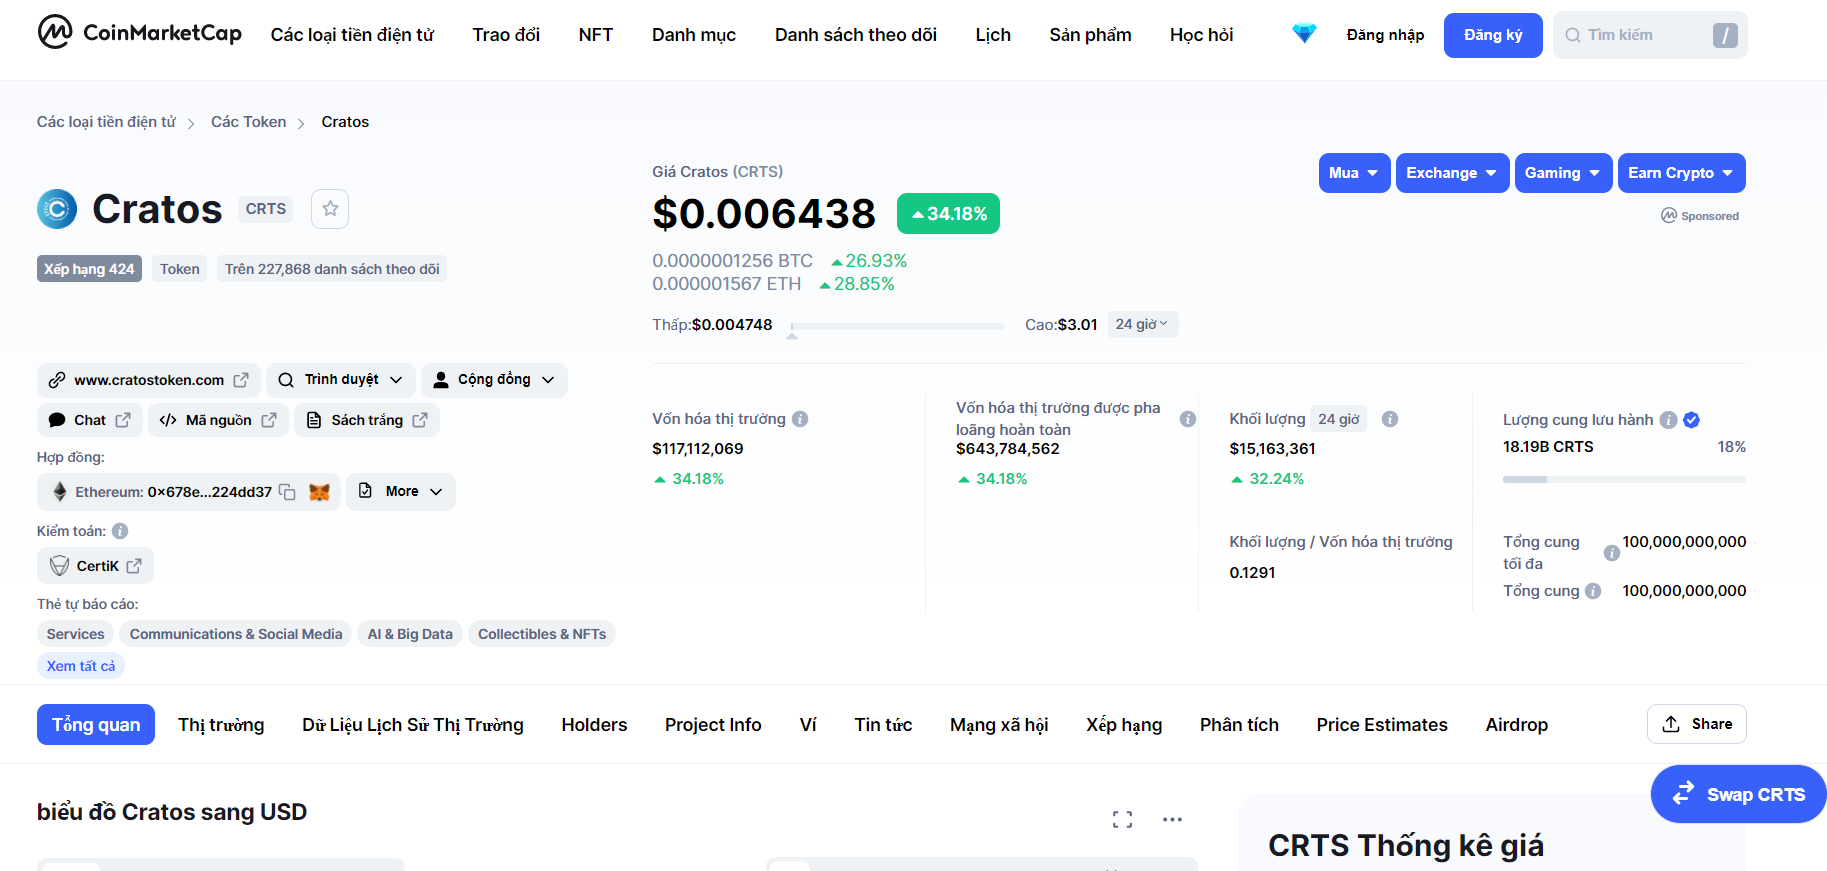Click the CoinMarketCap logo
The image size is (1827, 871).
139,33
